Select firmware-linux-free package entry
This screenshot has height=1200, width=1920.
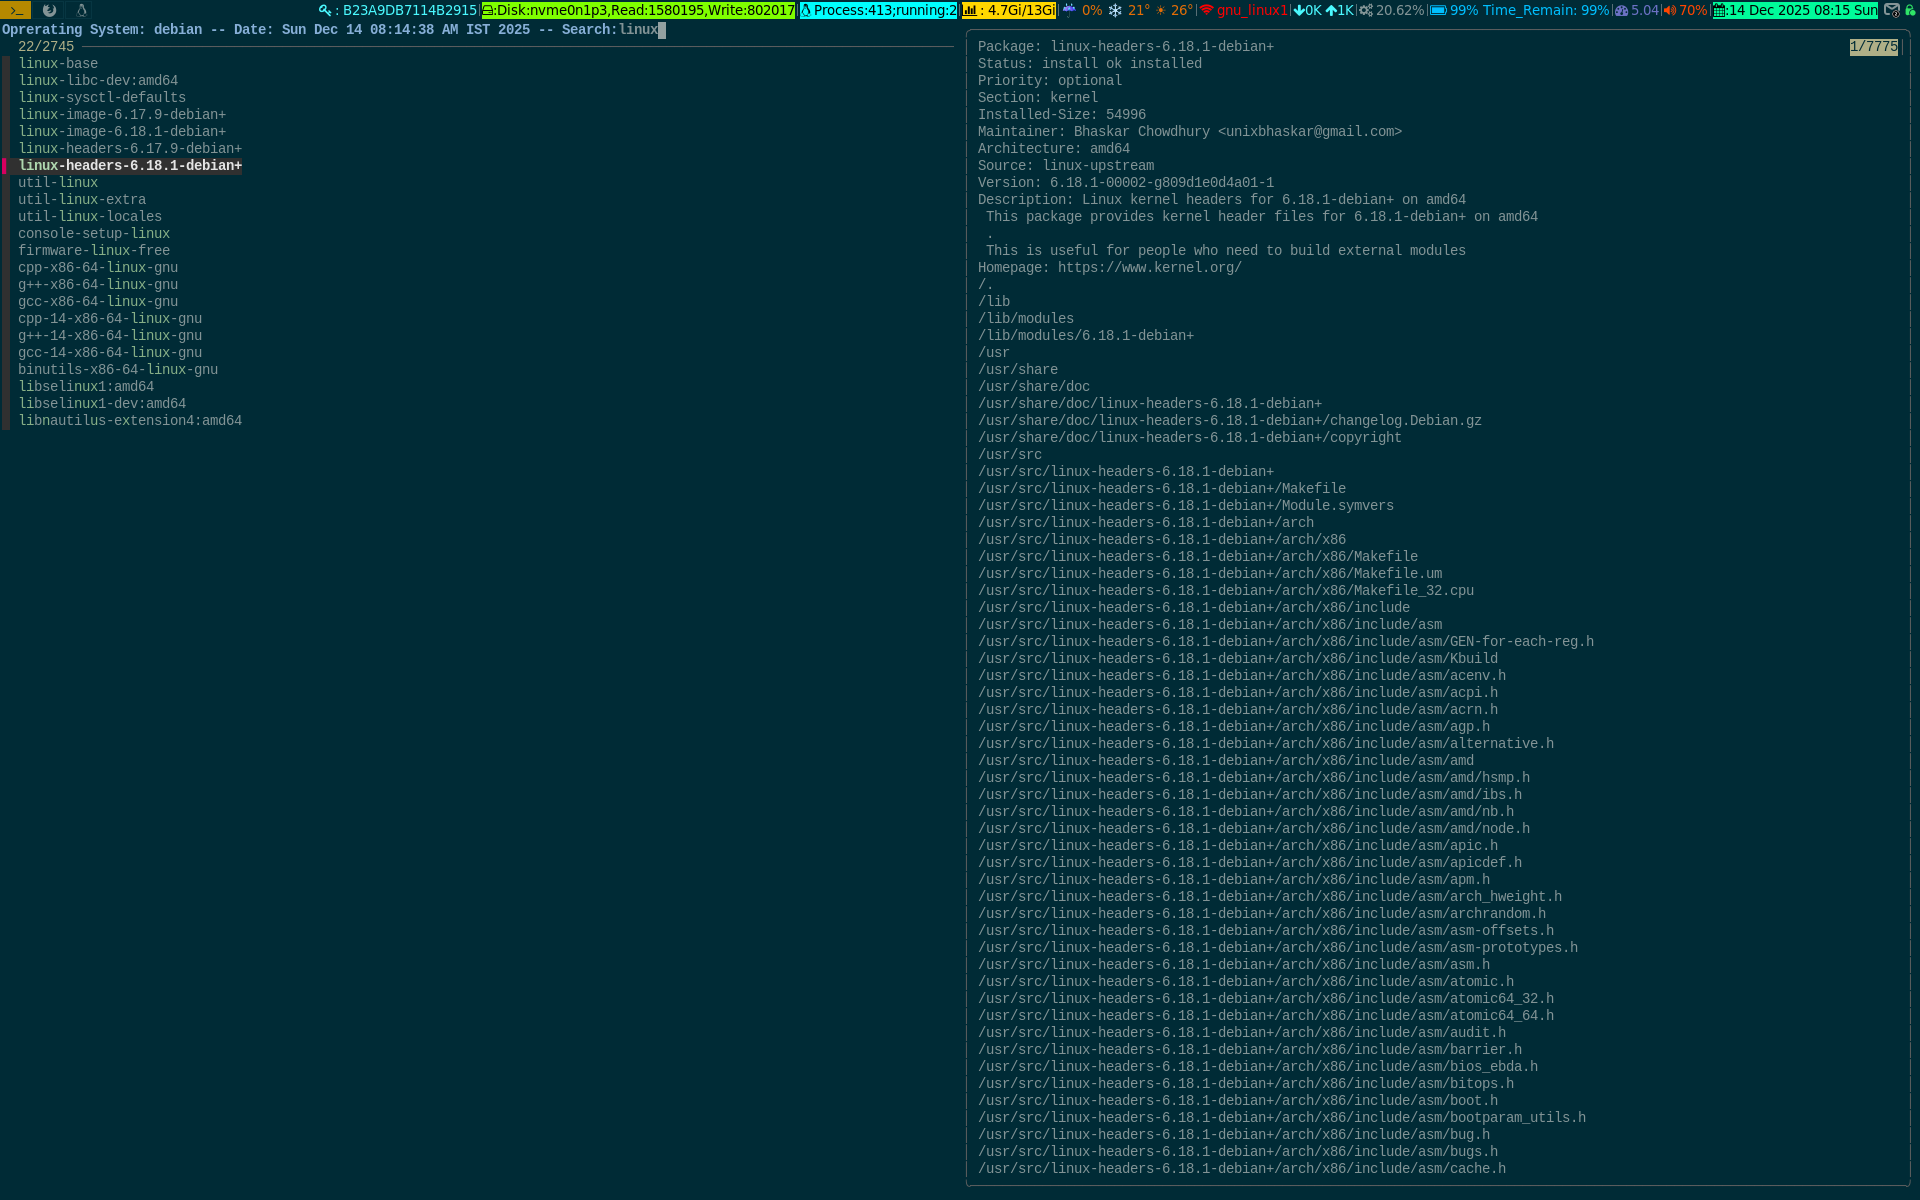click(94, 251)
